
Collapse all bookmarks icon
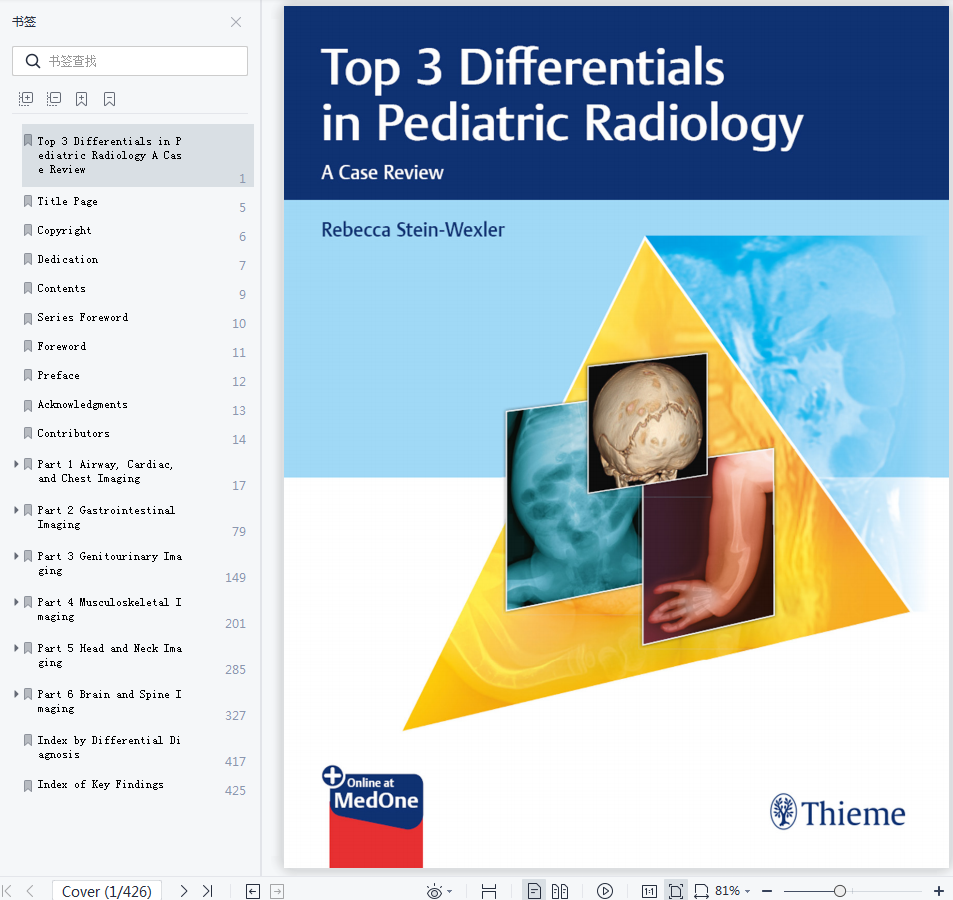[53, 98]
